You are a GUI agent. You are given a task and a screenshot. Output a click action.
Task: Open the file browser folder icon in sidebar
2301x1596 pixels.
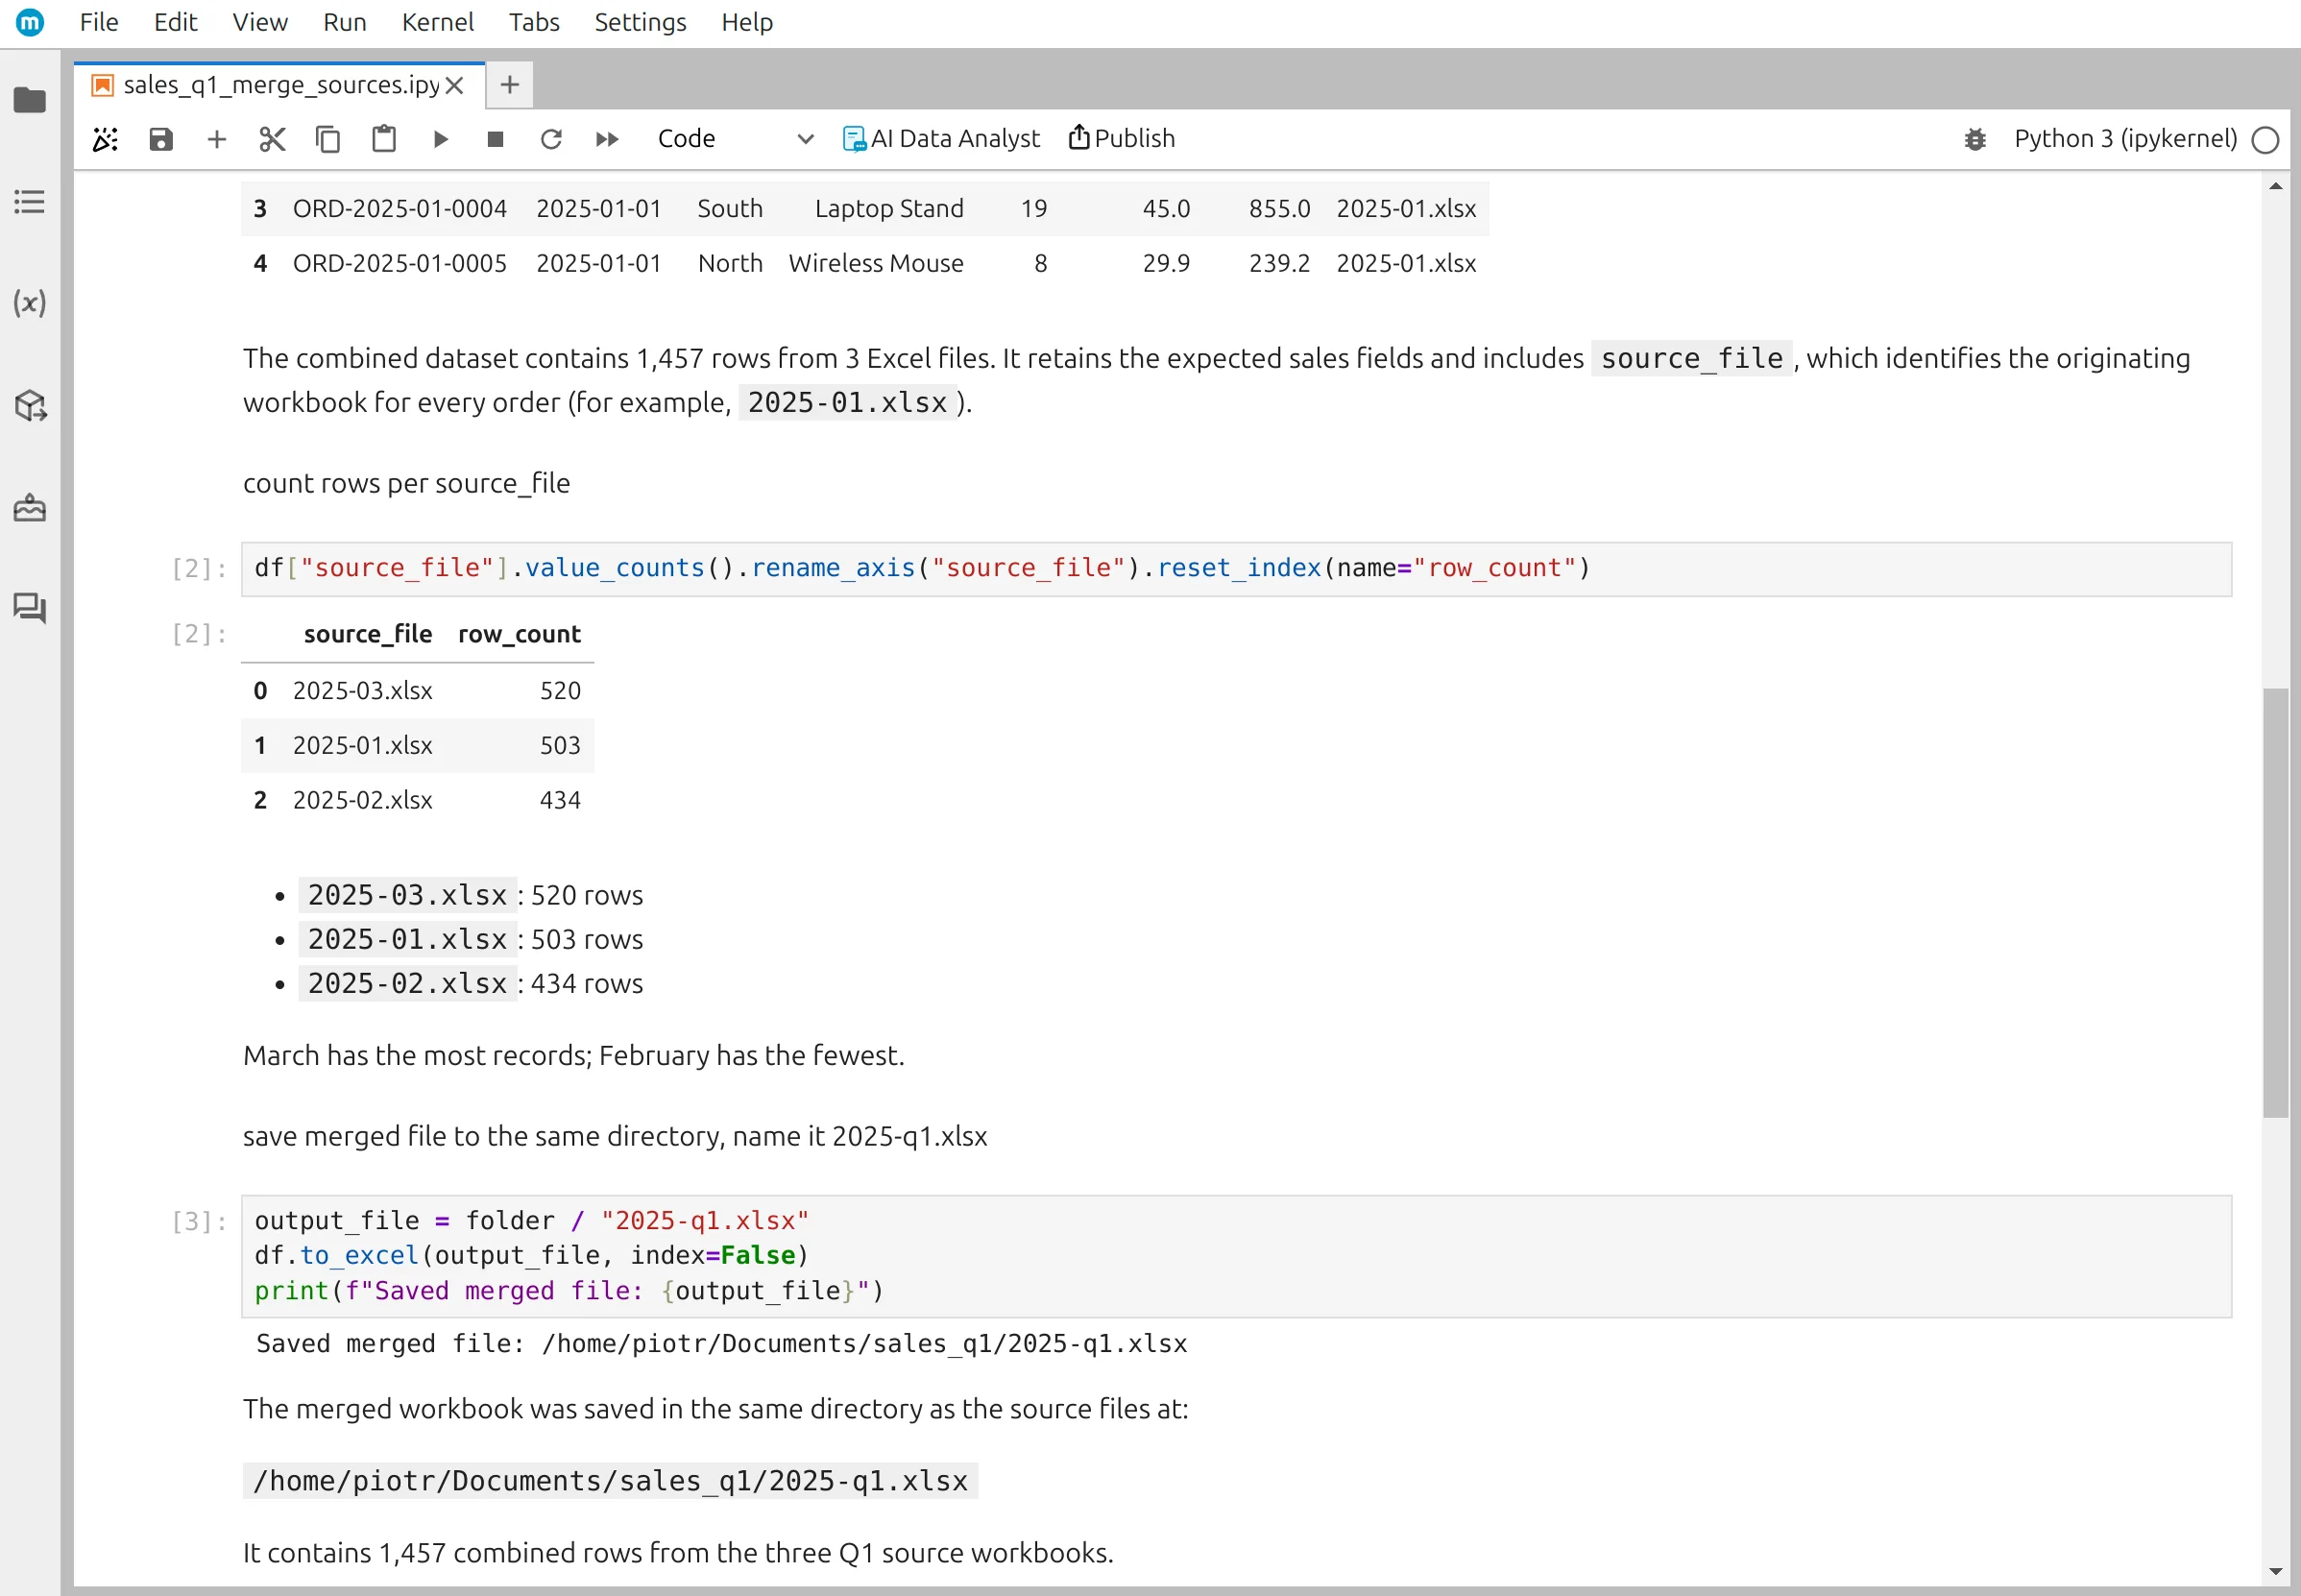[30, 100]
